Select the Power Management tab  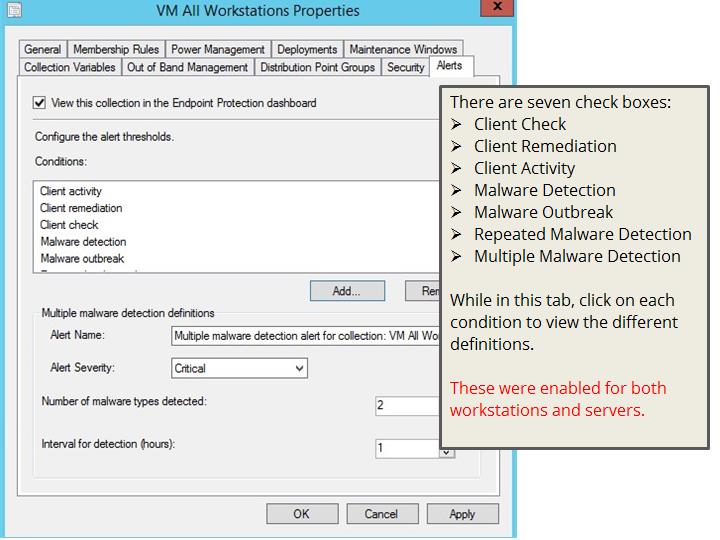[218, 49]
